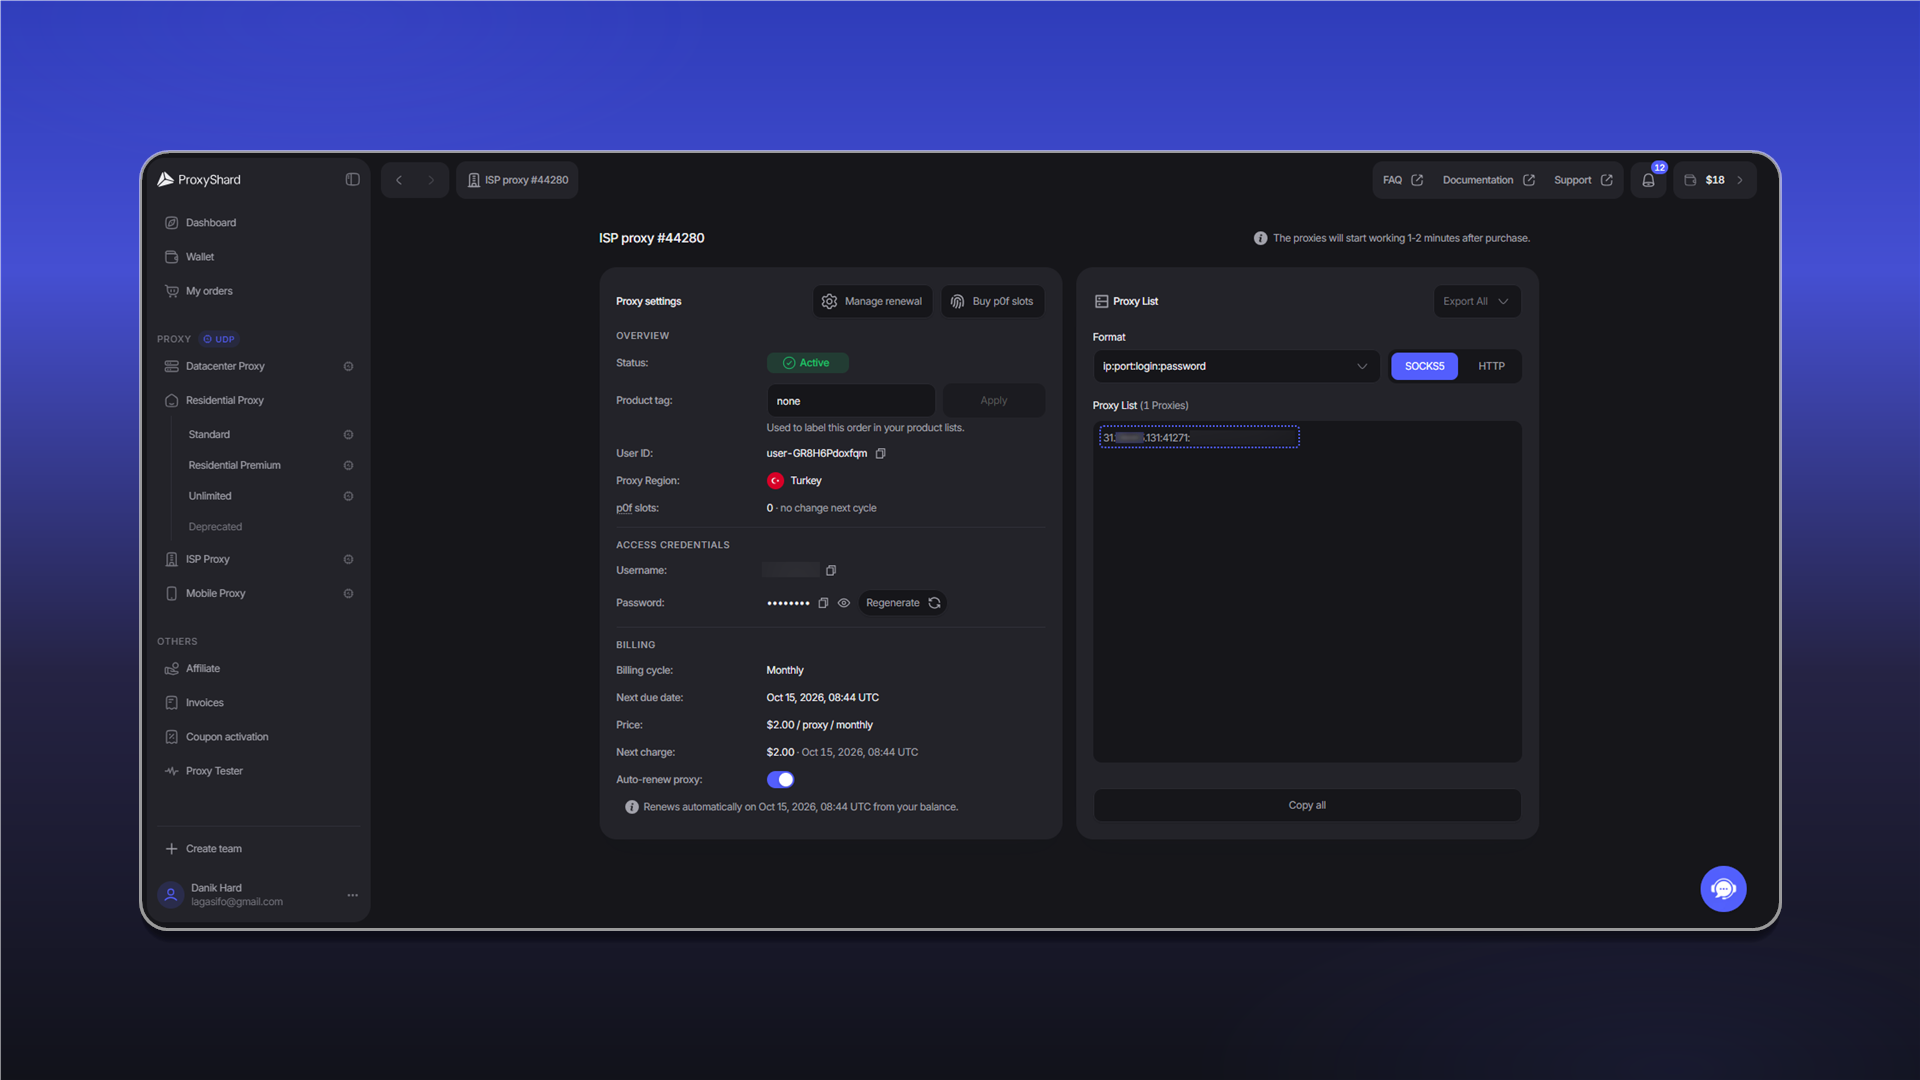Viewport: 1920px width, 1080px height.
Task: Click Danik Hard user avatar
Action: tap(171, 895)
